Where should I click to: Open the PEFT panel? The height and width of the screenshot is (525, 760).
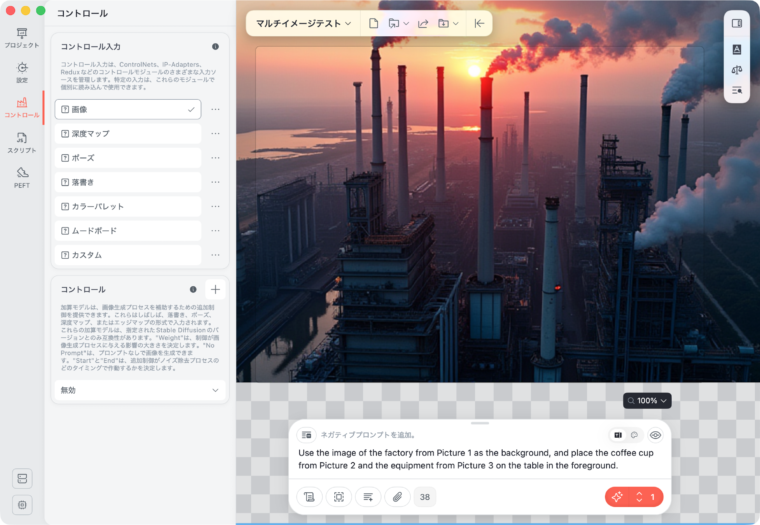pos(21,177)
